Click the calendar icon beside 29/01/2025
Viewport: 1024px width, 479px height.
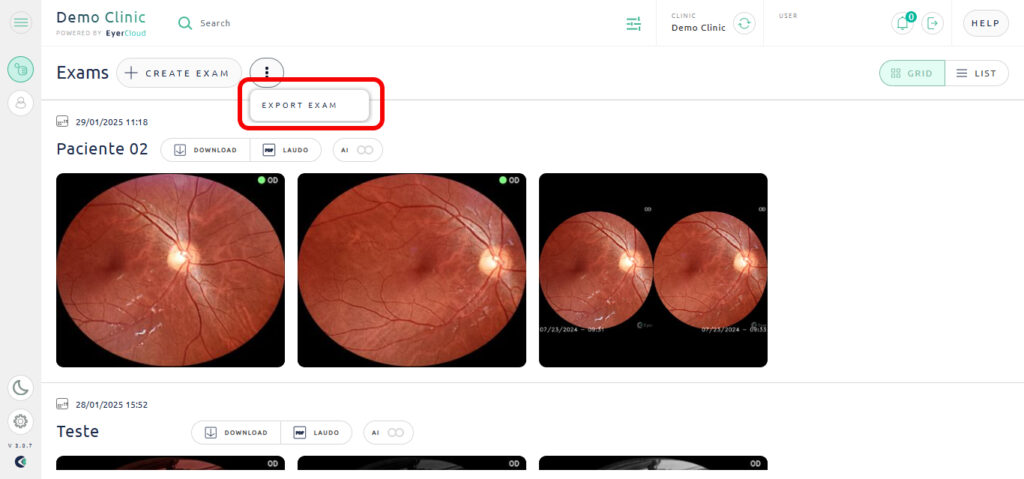(62, 121)
